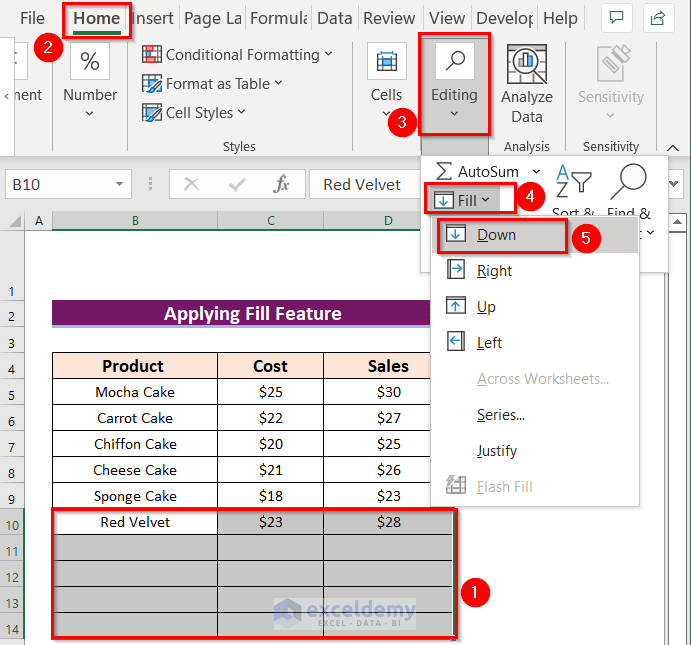Viewport: 691px width, 645px height.
Task: Click Flash Fill menu entry
Action: (535, 486)
